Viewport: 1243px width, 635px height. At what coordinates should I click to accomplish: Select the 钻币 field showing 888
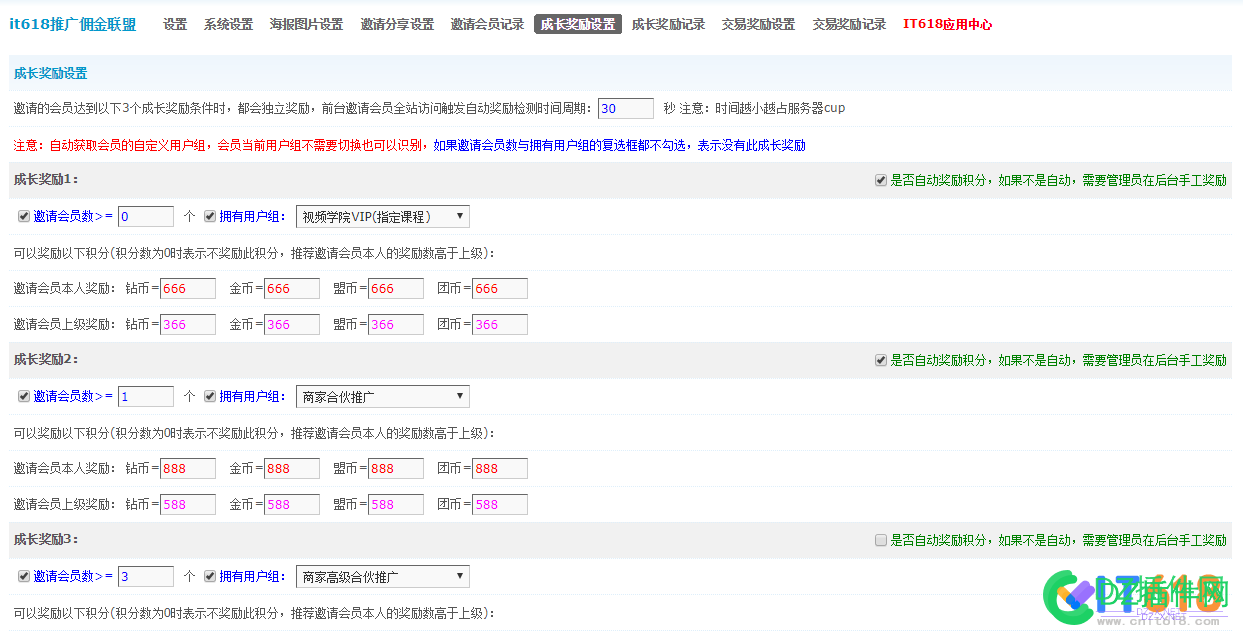[x=188, y=467]
